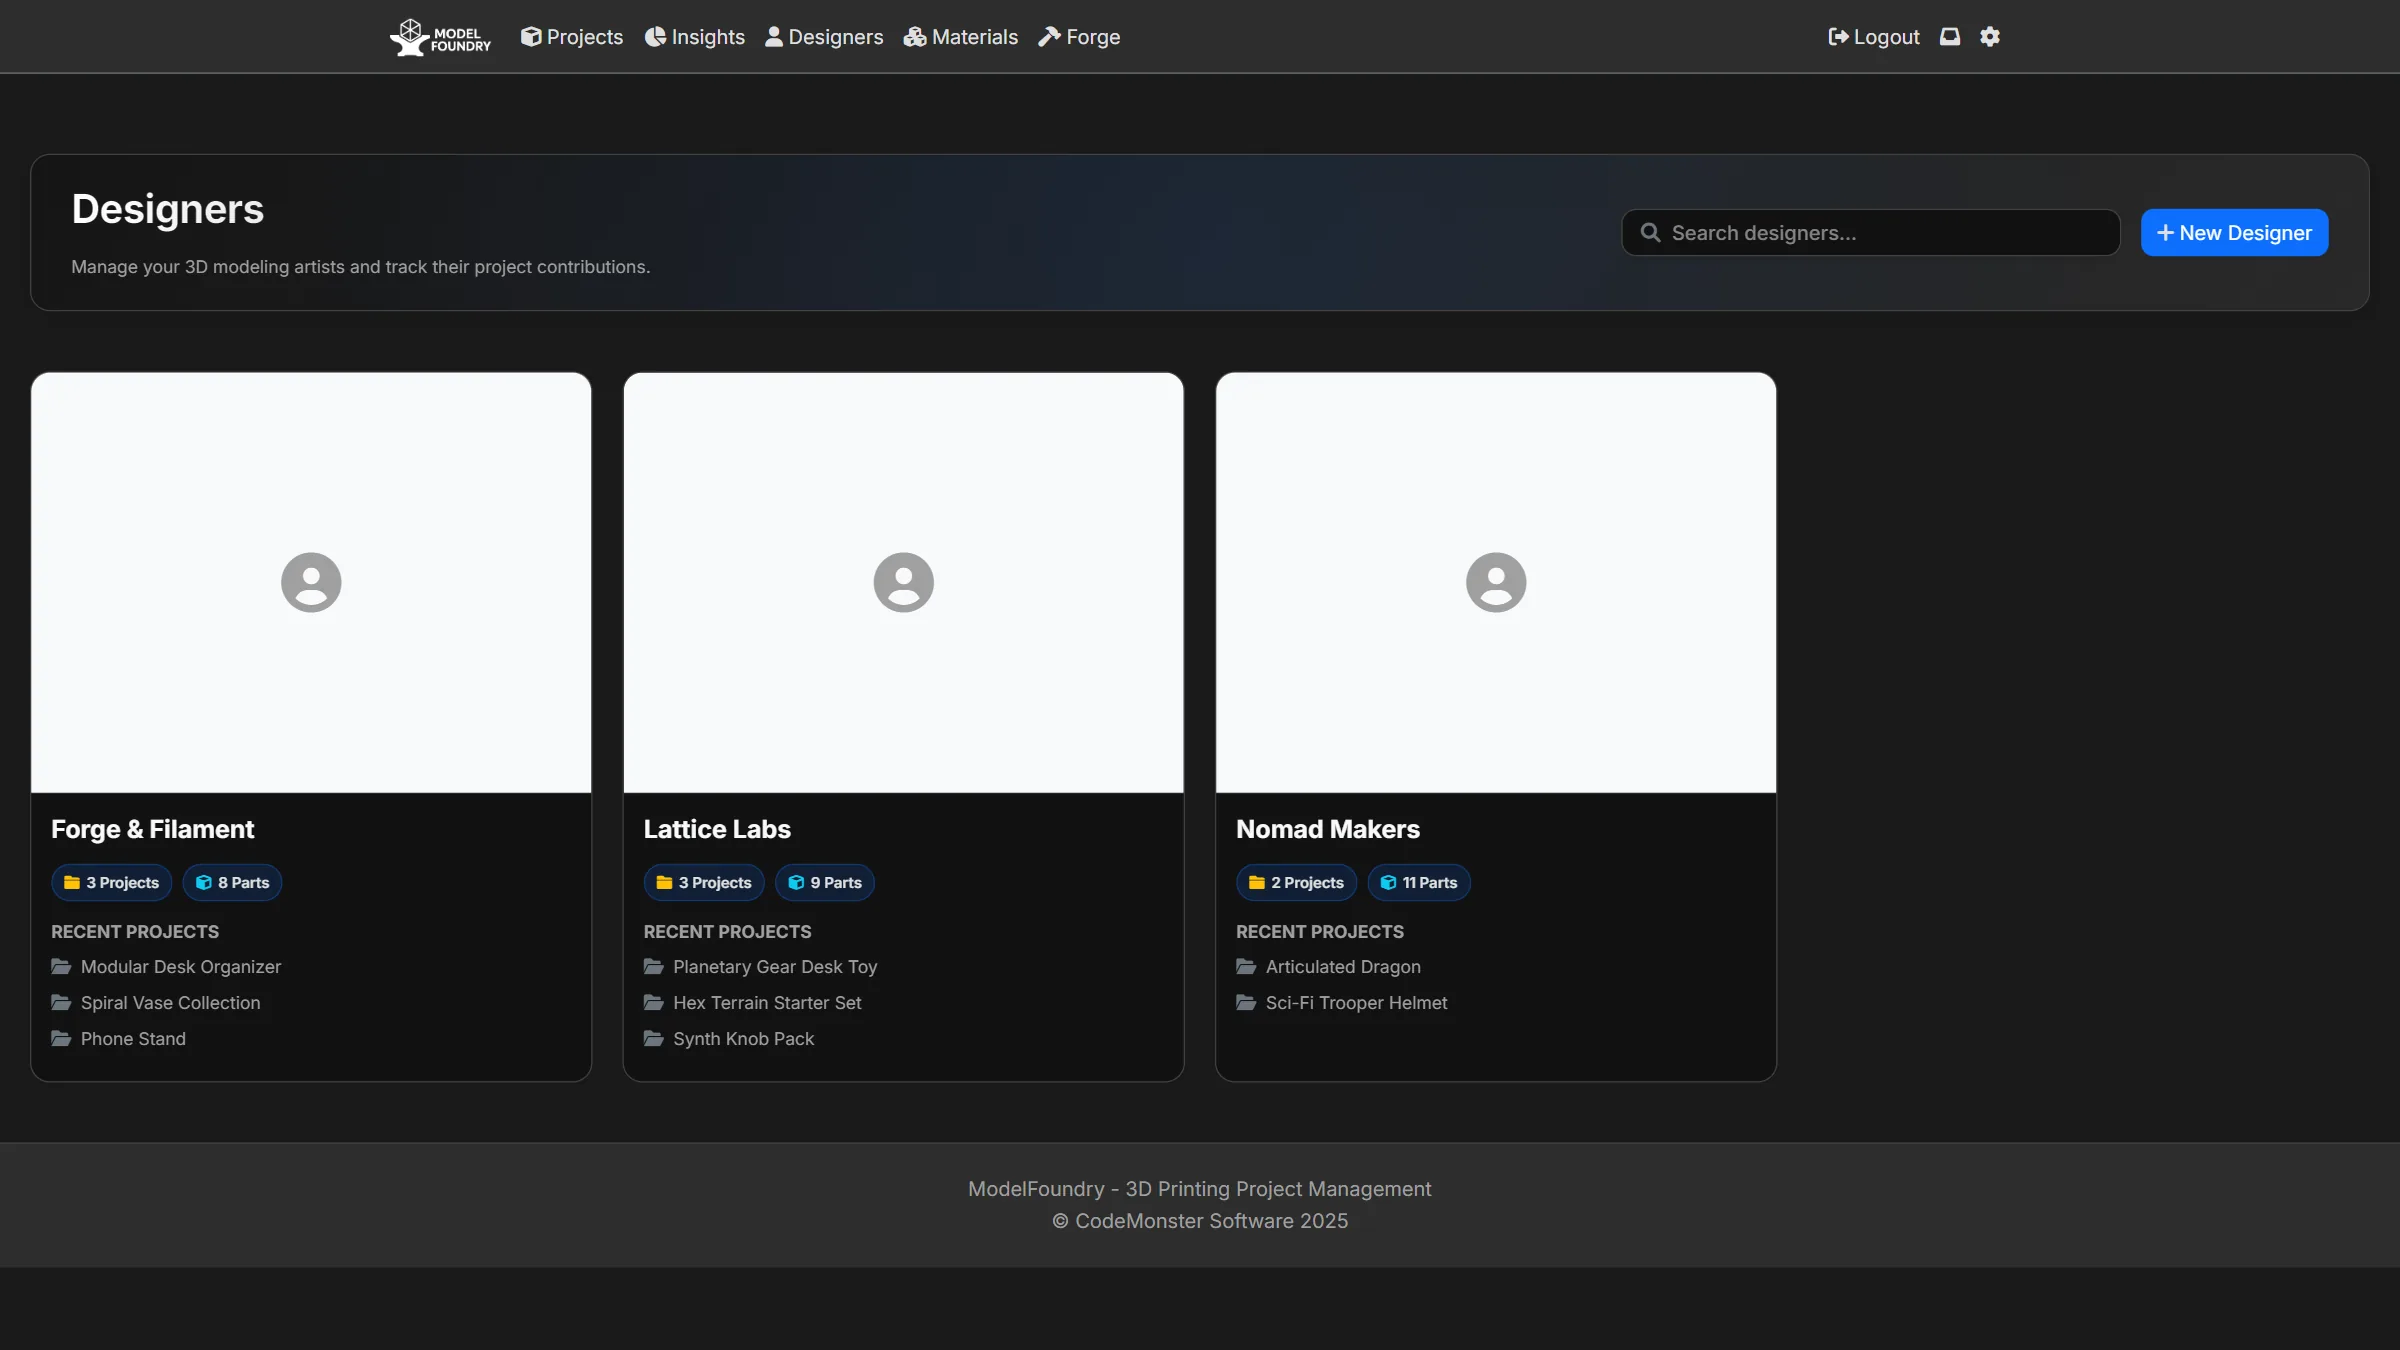Click Forge & Filament avatar placeholder

pos(311,582)
